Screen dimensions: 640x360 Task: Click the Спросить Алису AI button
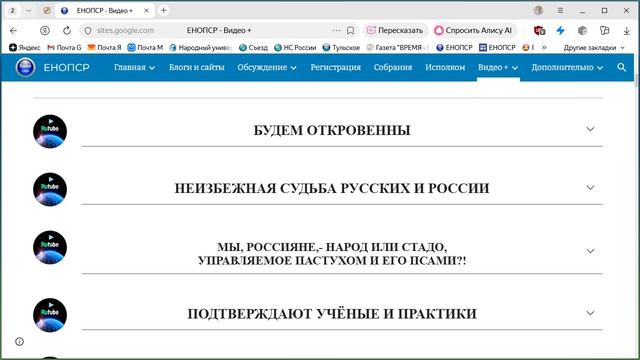pyautogui.click(x=473, y=30)
